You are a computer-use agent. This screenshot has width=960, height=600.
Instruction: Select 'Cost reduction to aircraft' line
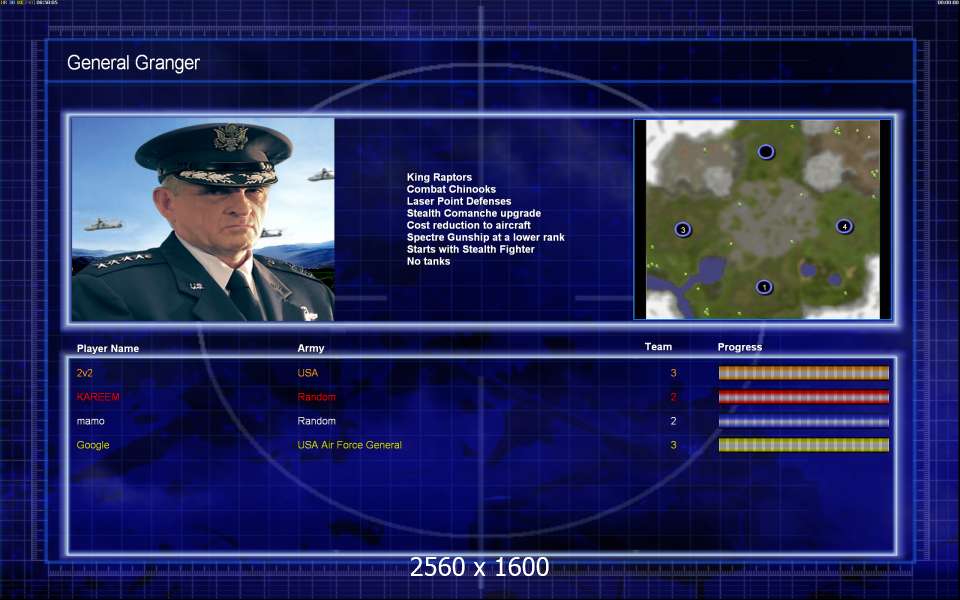coord(468,225)
